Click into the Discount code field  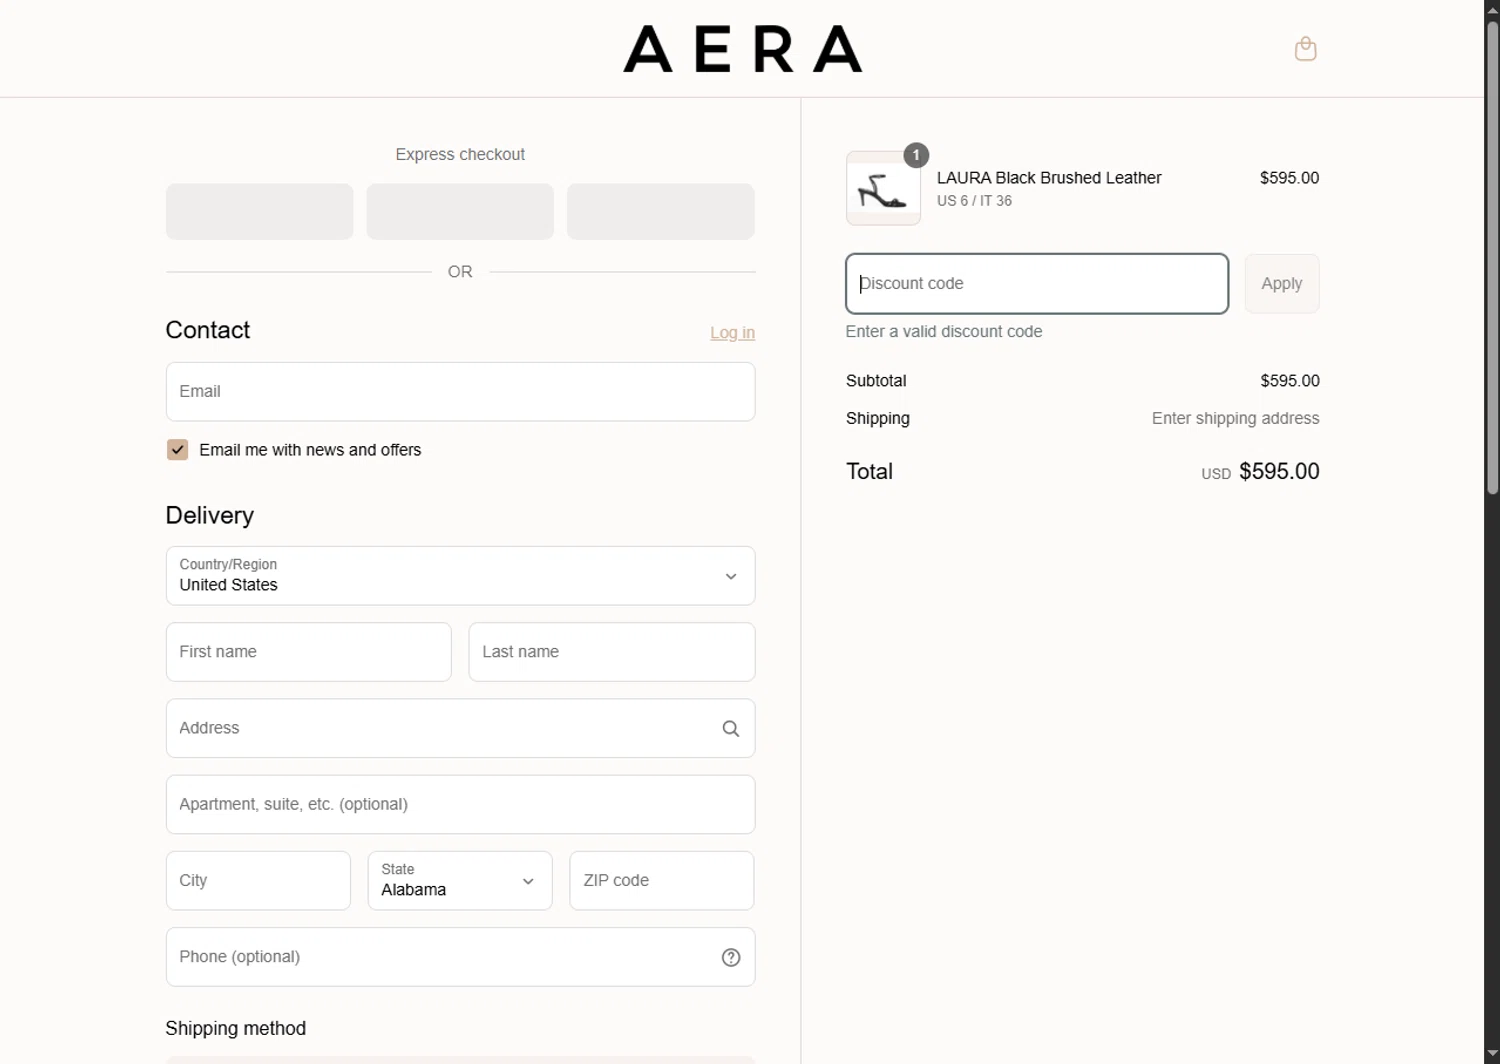pyautogui.click(x=1037, y=284)
